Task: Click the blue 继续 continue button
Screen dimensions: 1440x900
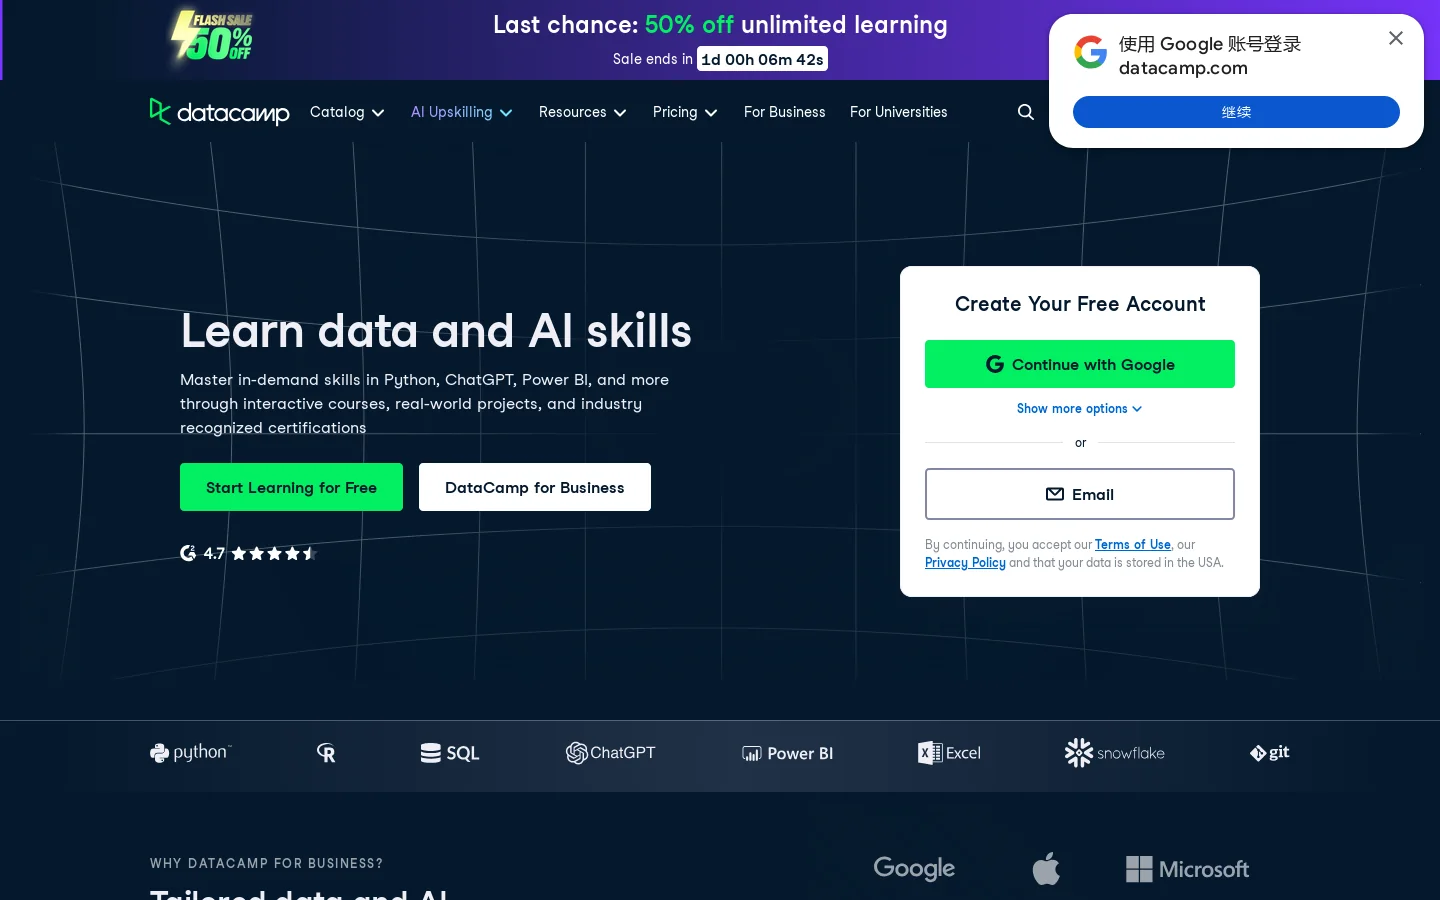Action: [1236, 112]
